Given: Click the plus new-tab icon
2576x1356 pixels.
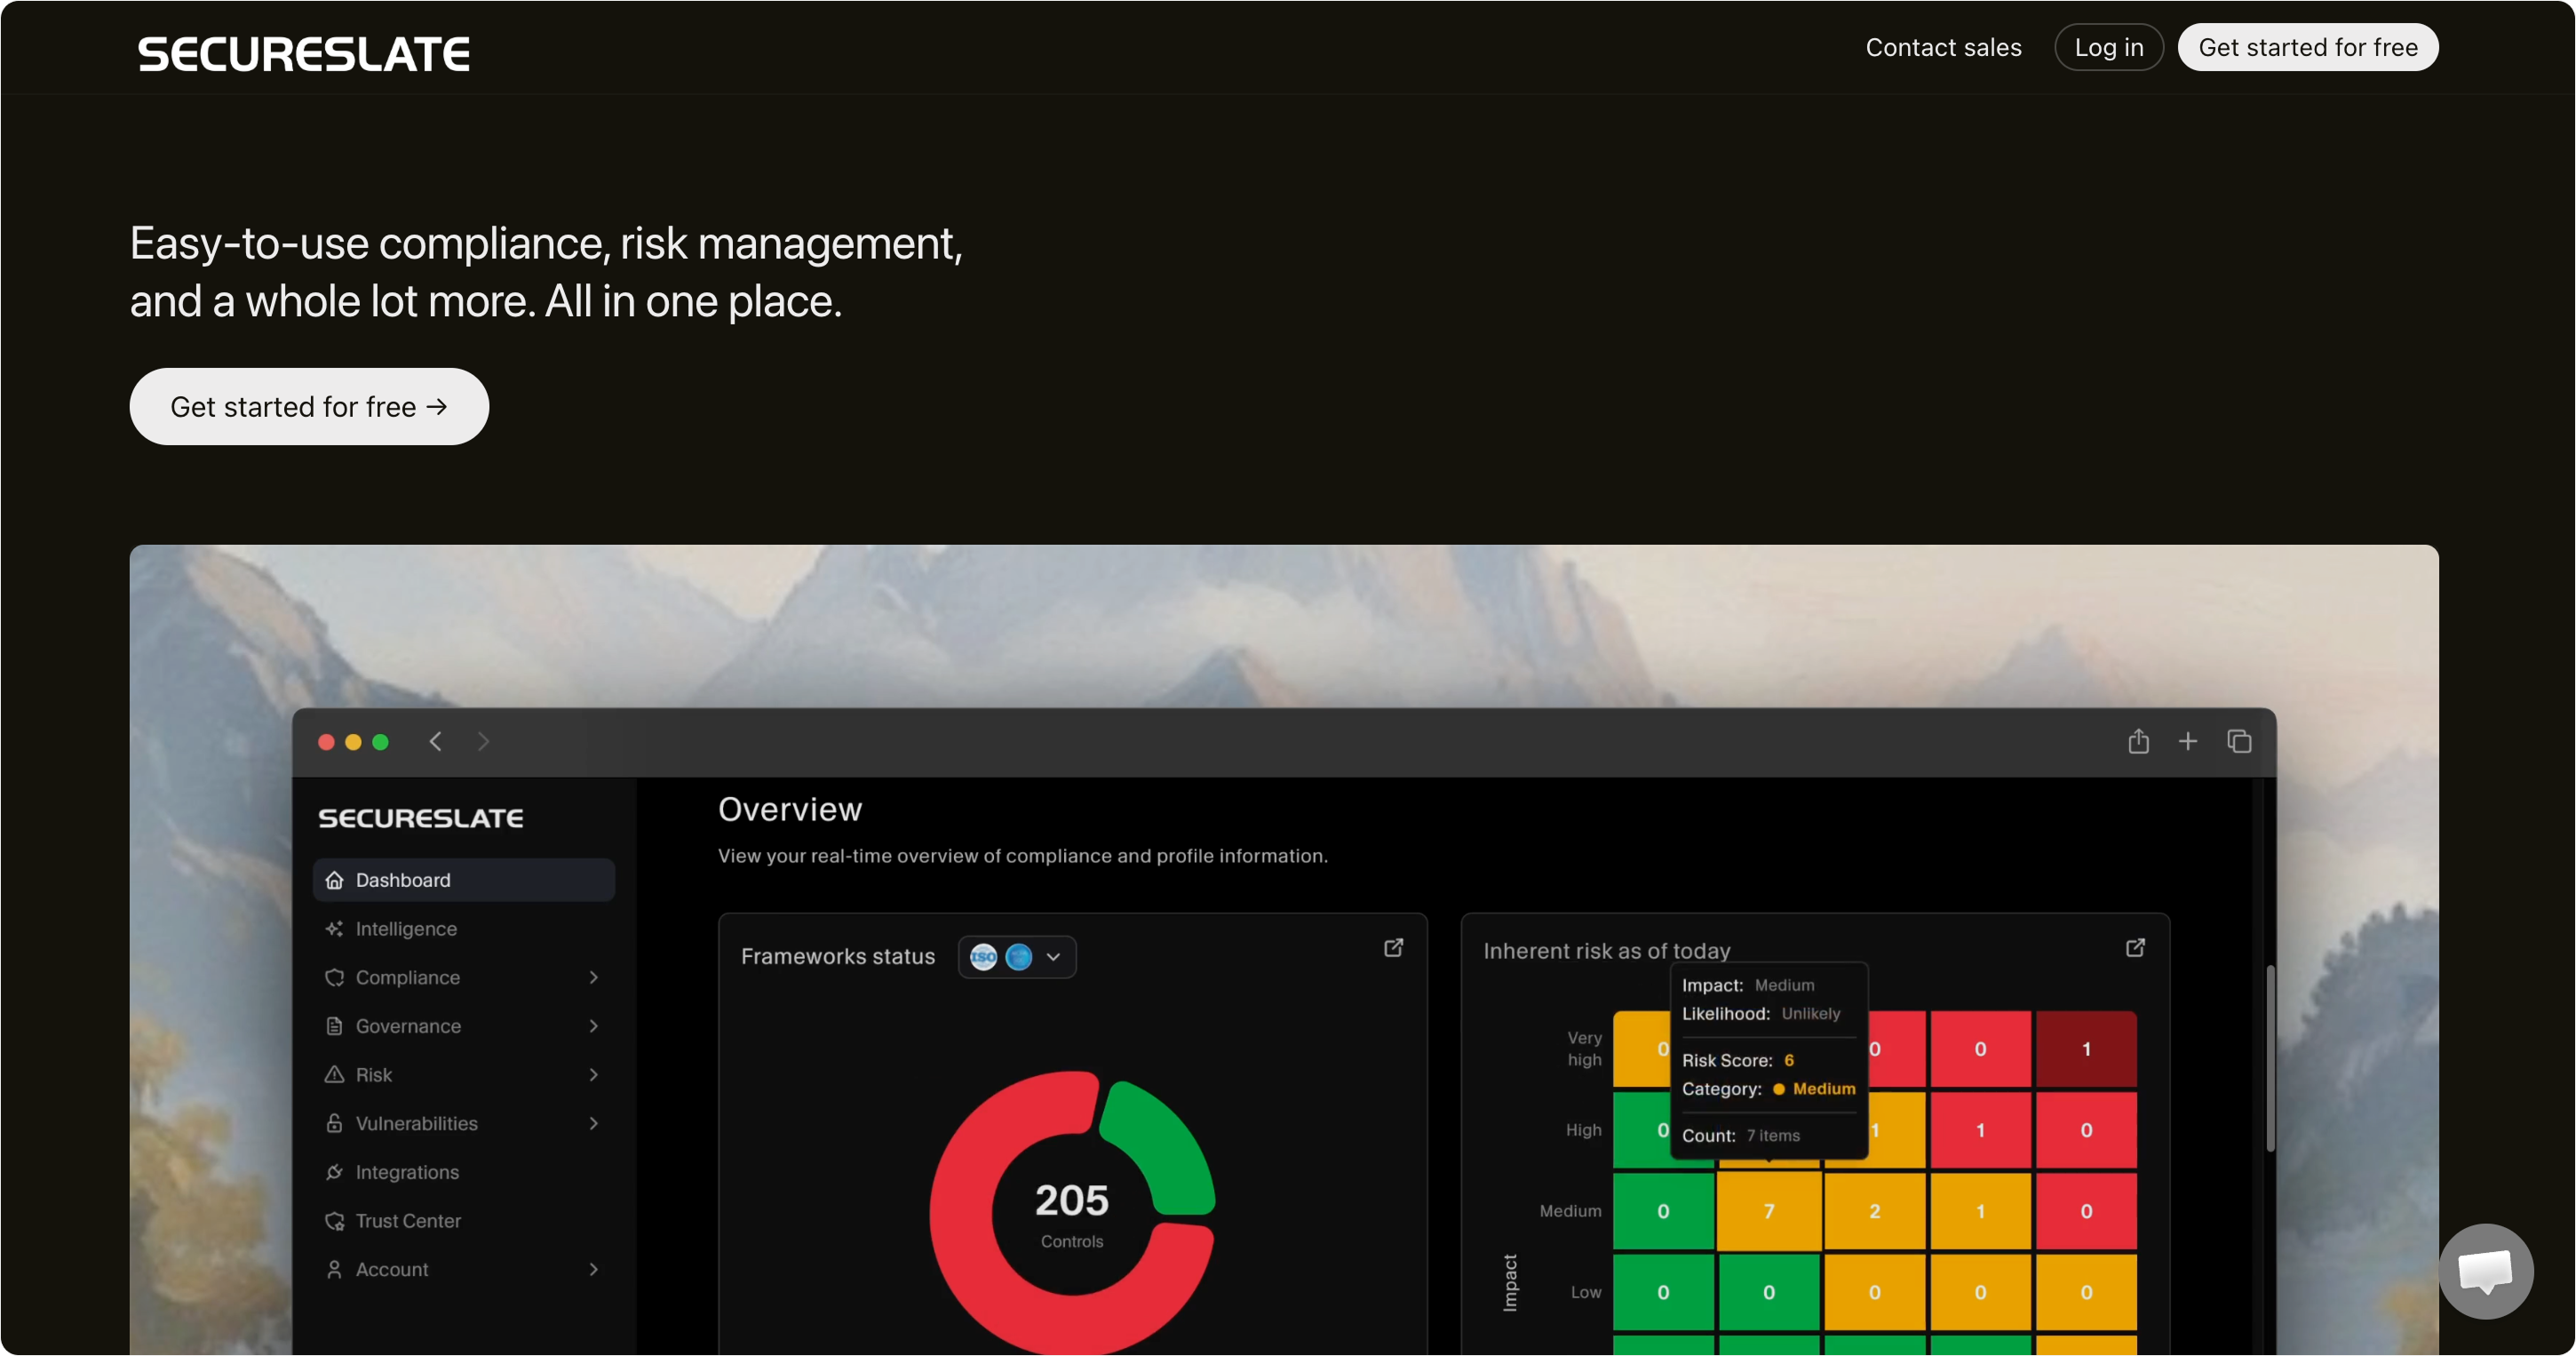Looking at the screenshot, I should pos(2188,741).
